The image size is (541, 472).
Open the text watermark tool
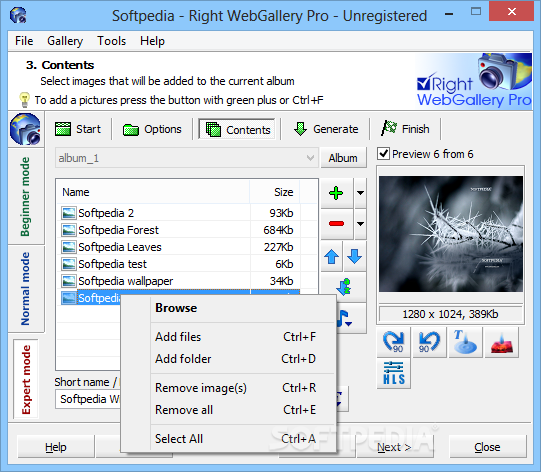coord(465,342)
